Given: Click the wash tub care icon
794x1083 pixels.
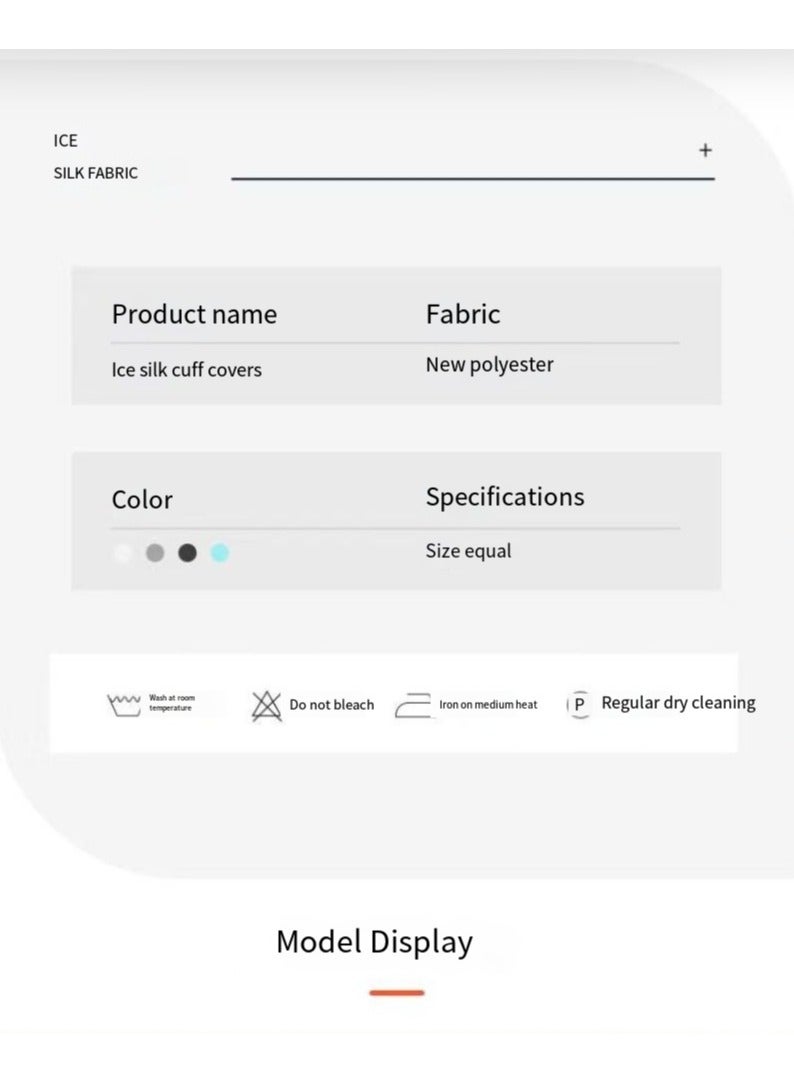Looking at the screenshot, I should pyautogui.click(x=124, y=705).
